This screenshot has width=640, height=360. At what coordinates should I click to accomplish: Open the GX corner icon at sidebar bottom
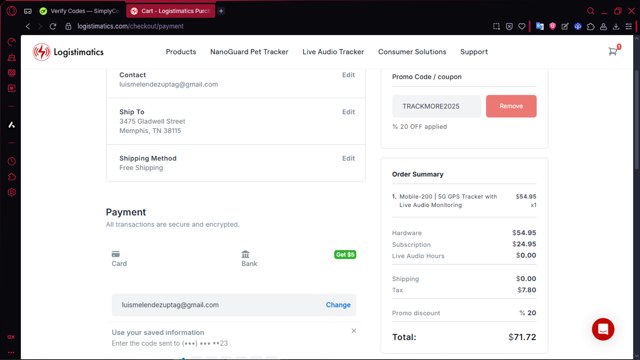(11, 337)
